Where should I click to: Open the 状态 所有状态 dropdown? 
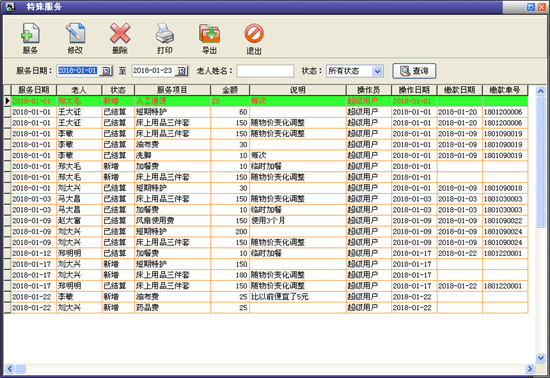pos(377,71)
